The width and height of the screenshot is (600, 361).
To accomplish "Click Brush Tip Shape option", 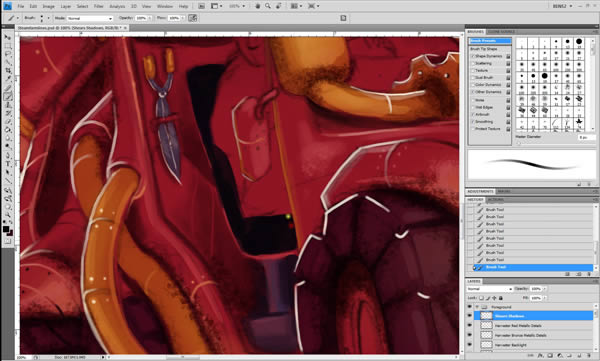I will coord(484,49).
